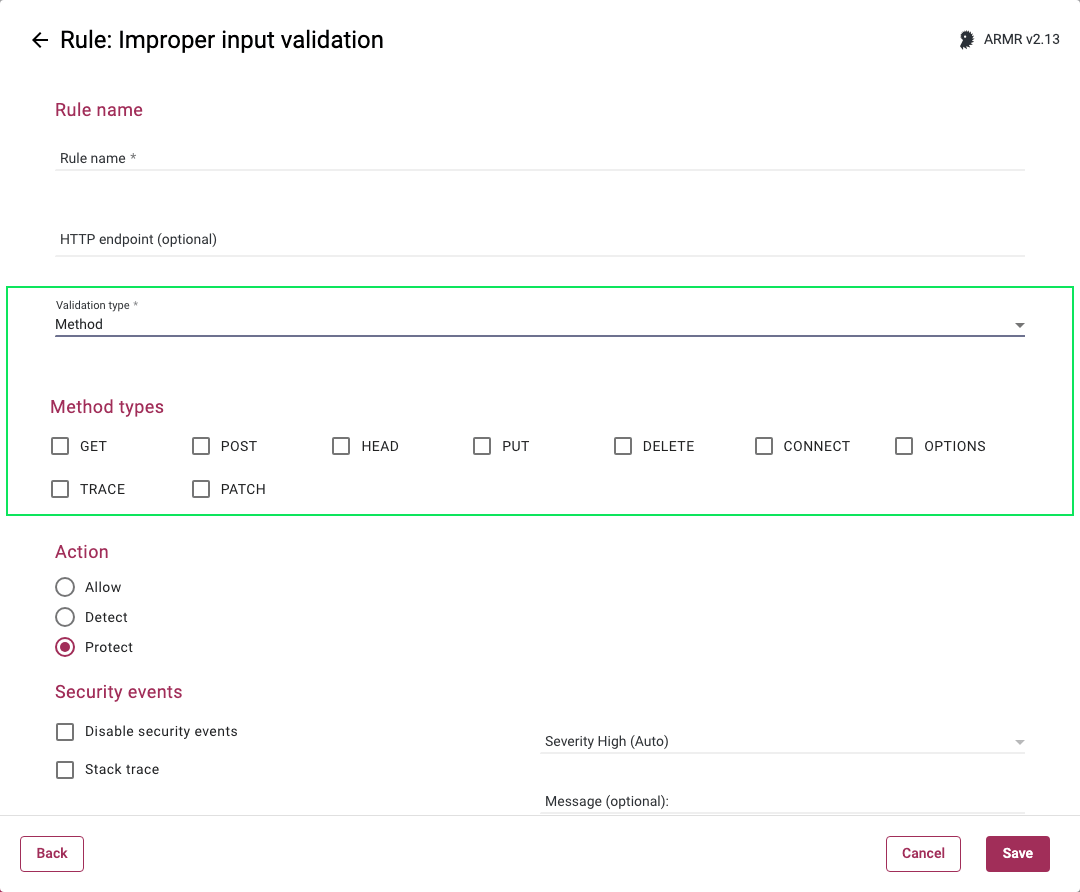
Task: Select the Detect action radio button
Action: click(x=65, y=617)
